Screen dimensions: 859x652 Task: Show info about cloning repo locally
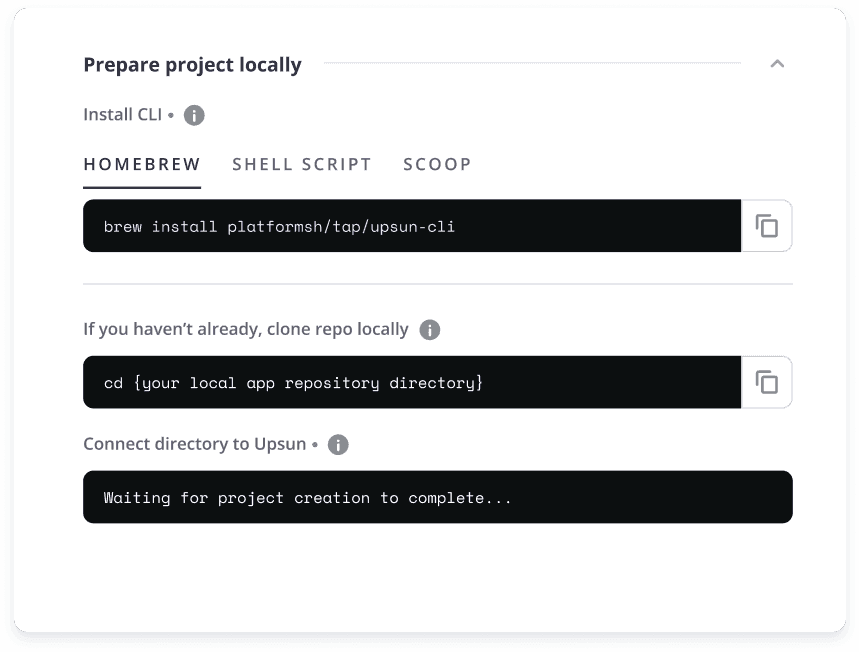pos(430,330)
